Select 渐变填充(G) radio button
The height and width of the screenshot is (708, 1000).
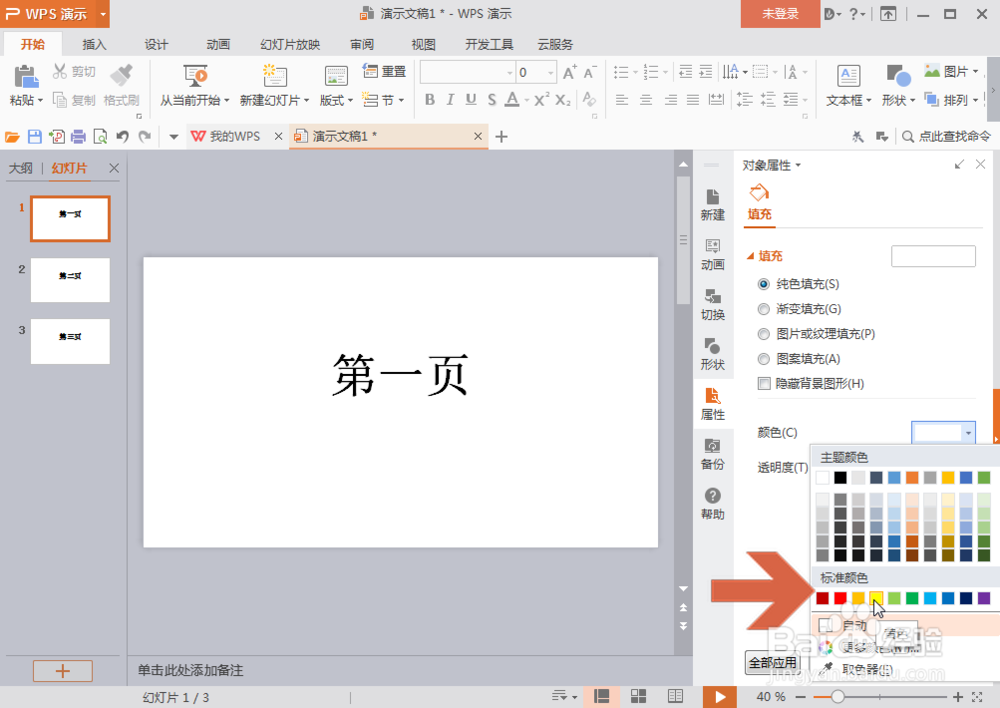tap(763, 309)
